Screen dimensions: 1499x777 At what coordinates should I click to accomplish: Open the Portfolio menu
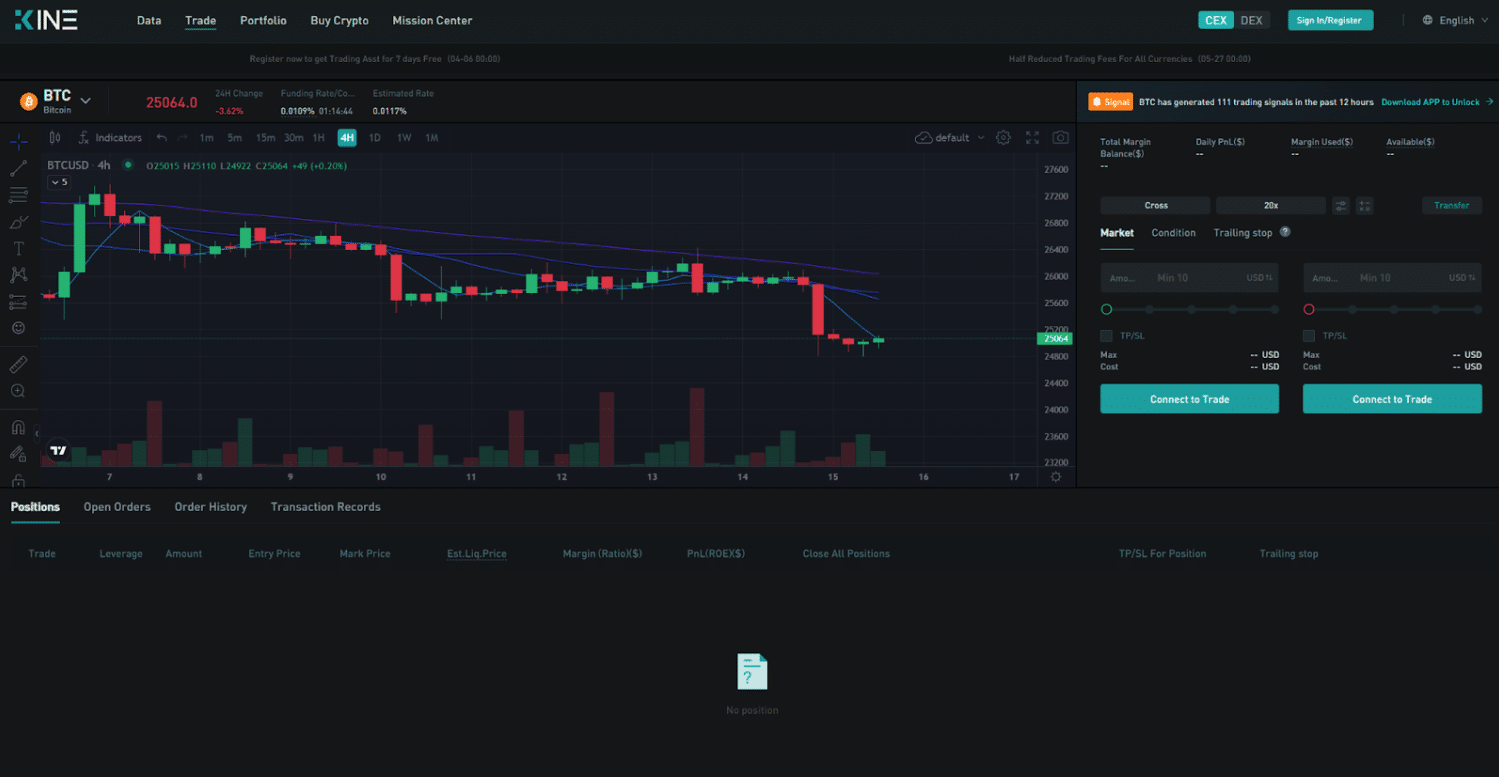263,20
